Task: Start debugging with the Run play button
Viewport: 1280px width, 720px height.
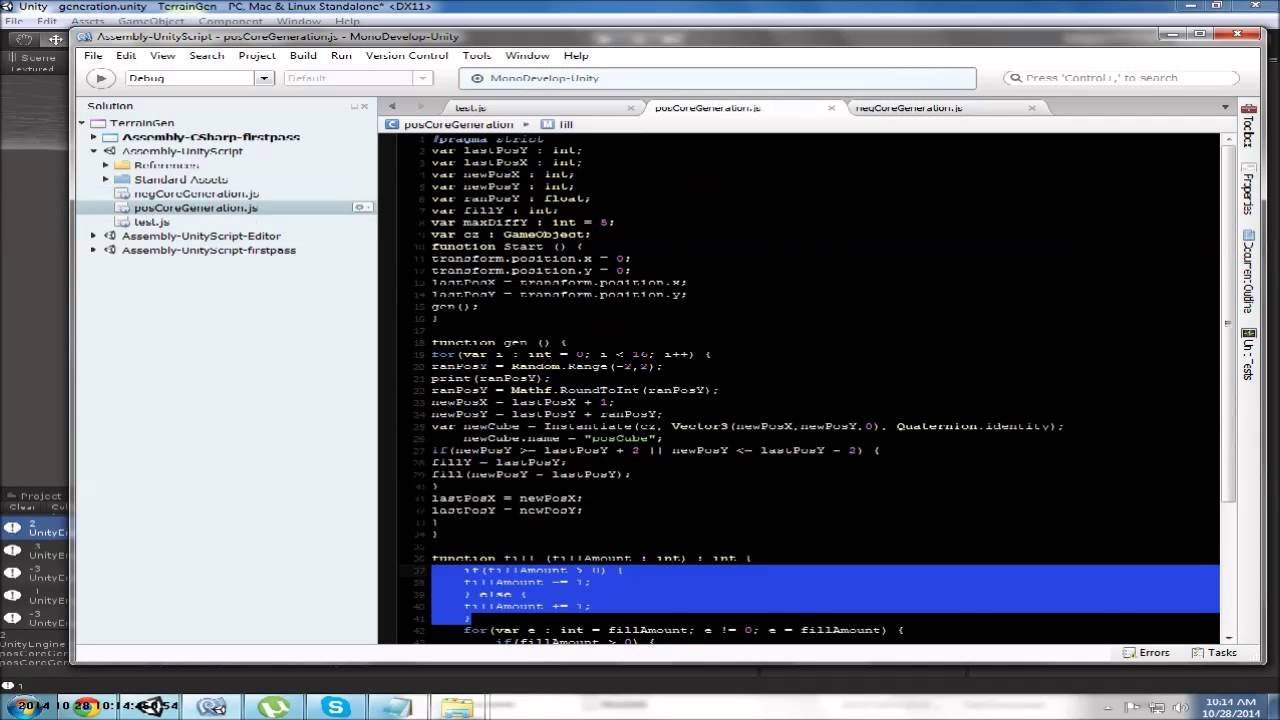Action: (x=100, y=78)
